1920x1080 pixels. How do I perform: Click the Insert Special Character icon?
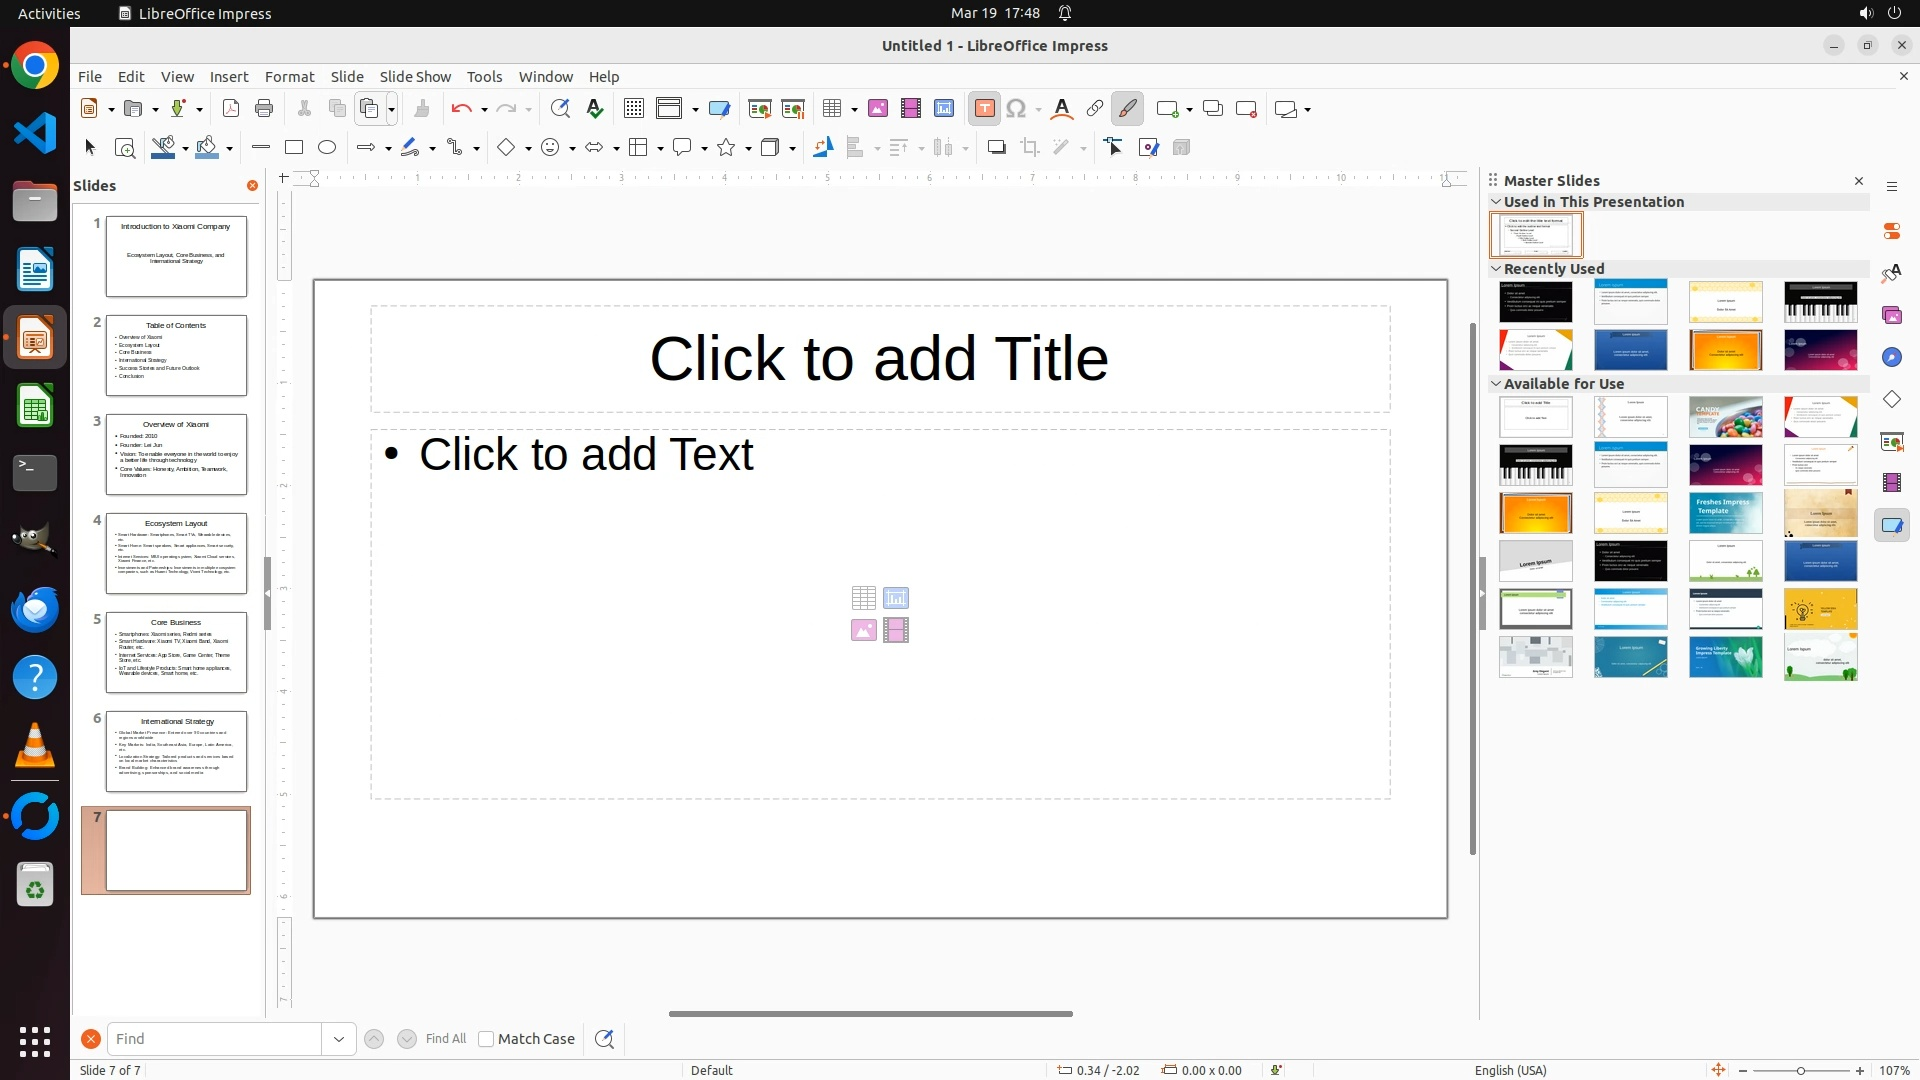tap(1017, 109)
